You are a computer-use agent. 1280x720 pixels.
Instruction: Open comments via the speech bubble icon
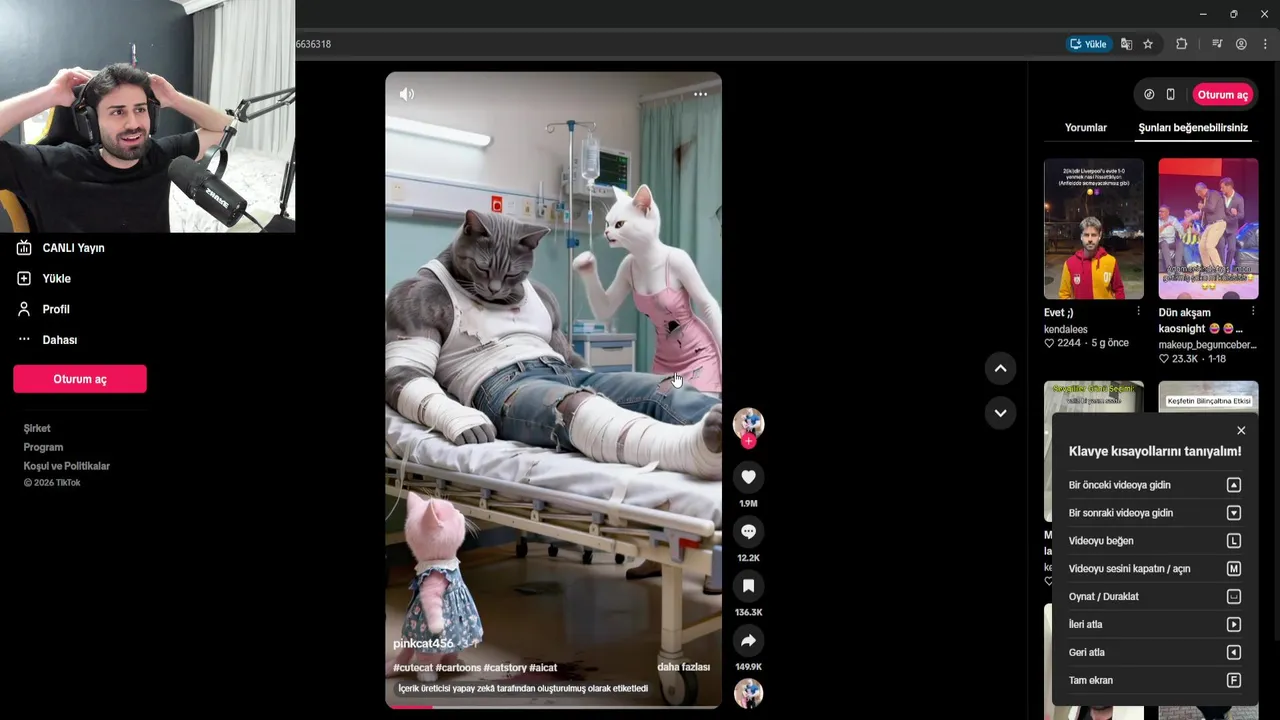point(748,531)
